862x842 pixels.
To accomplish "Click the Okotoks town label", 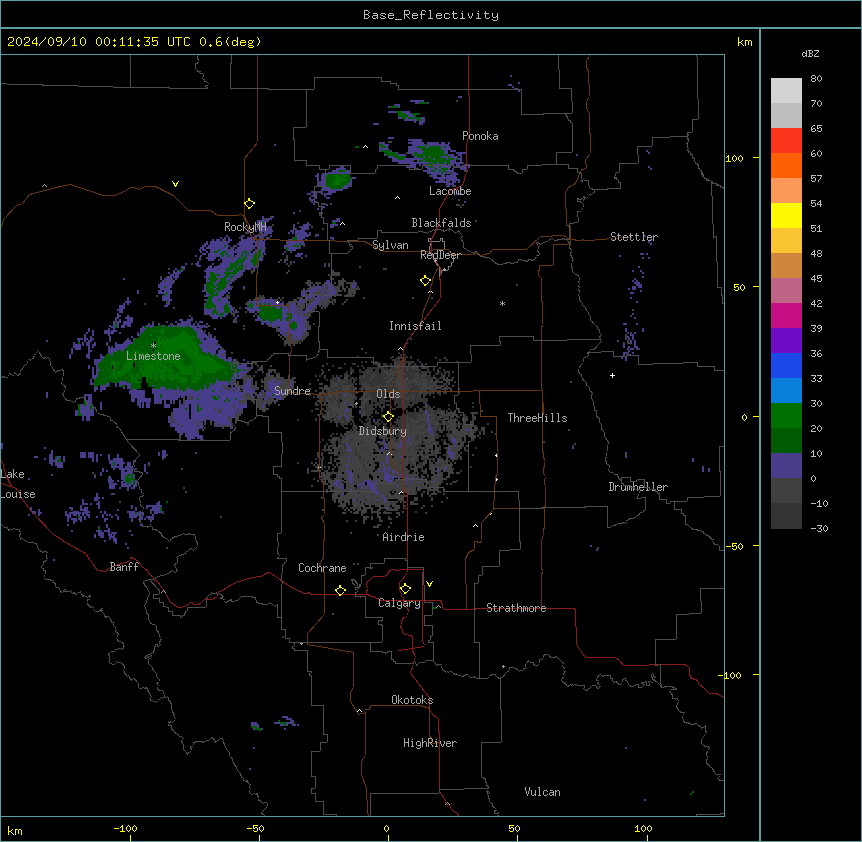I will pos(412,700).
